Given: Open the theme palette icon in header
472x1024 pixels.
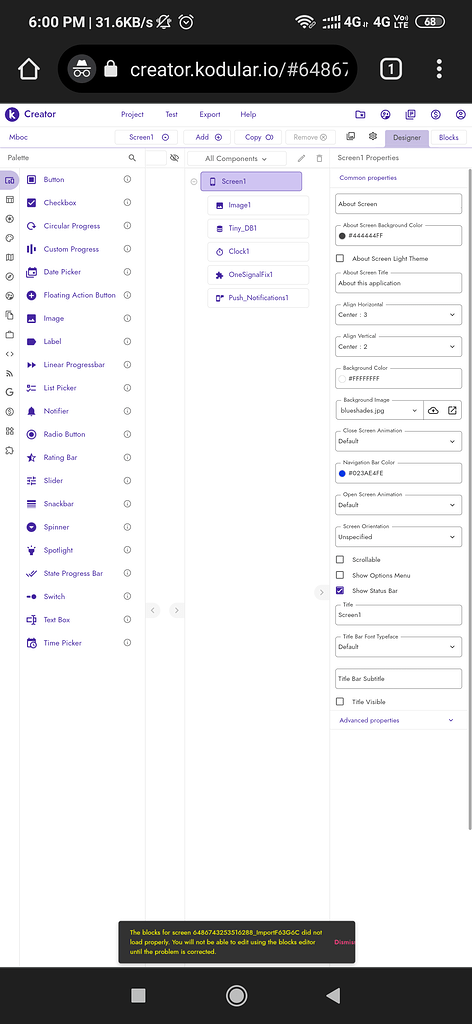Looking at the screenshot, I should 385,114.
